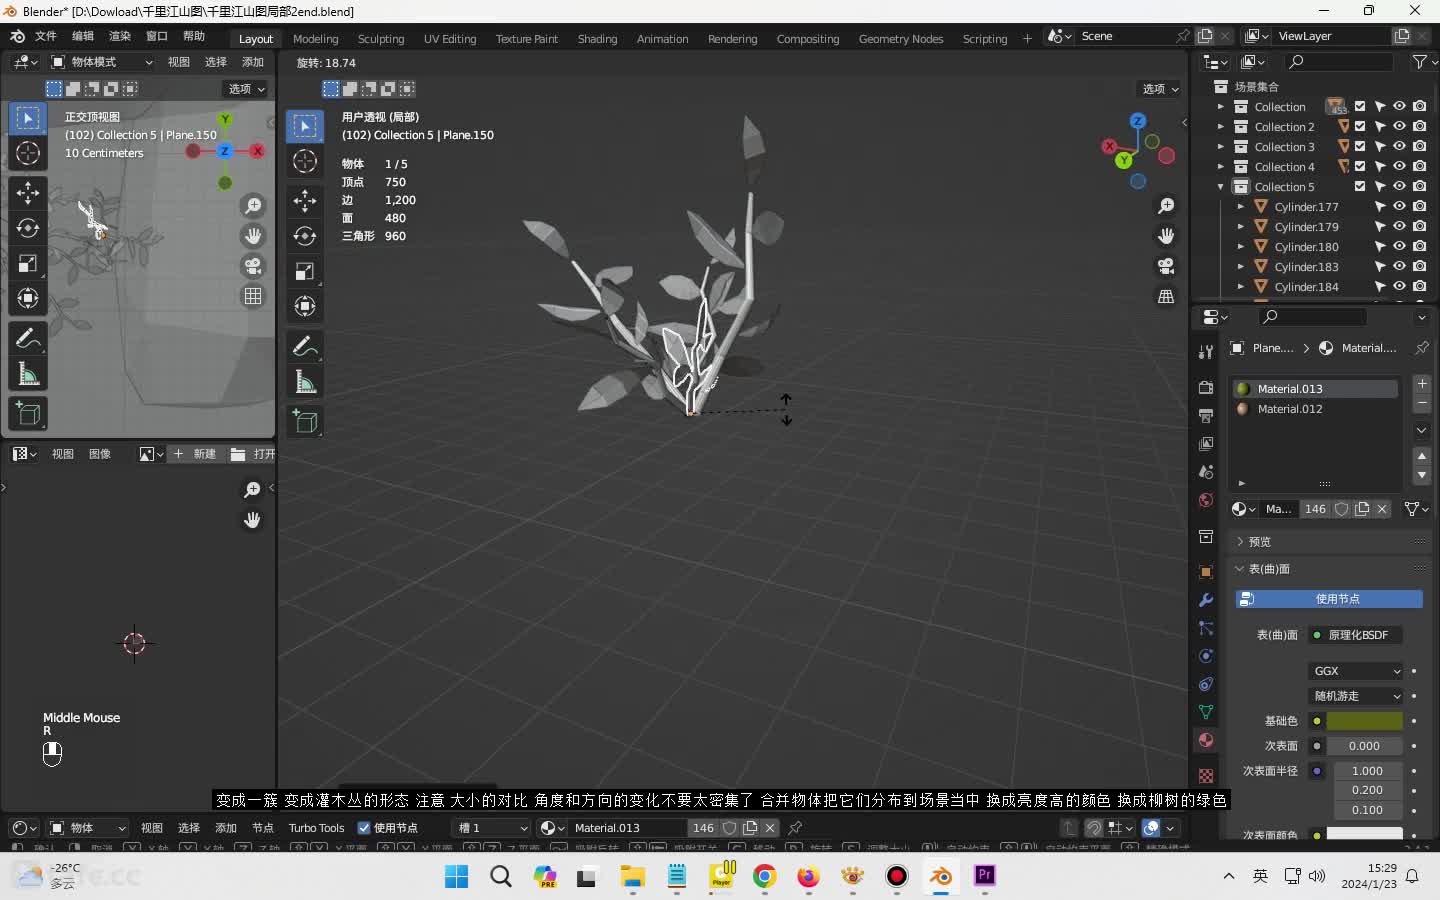
Task: Open the 渲染 menu
Action: [120, 36]
